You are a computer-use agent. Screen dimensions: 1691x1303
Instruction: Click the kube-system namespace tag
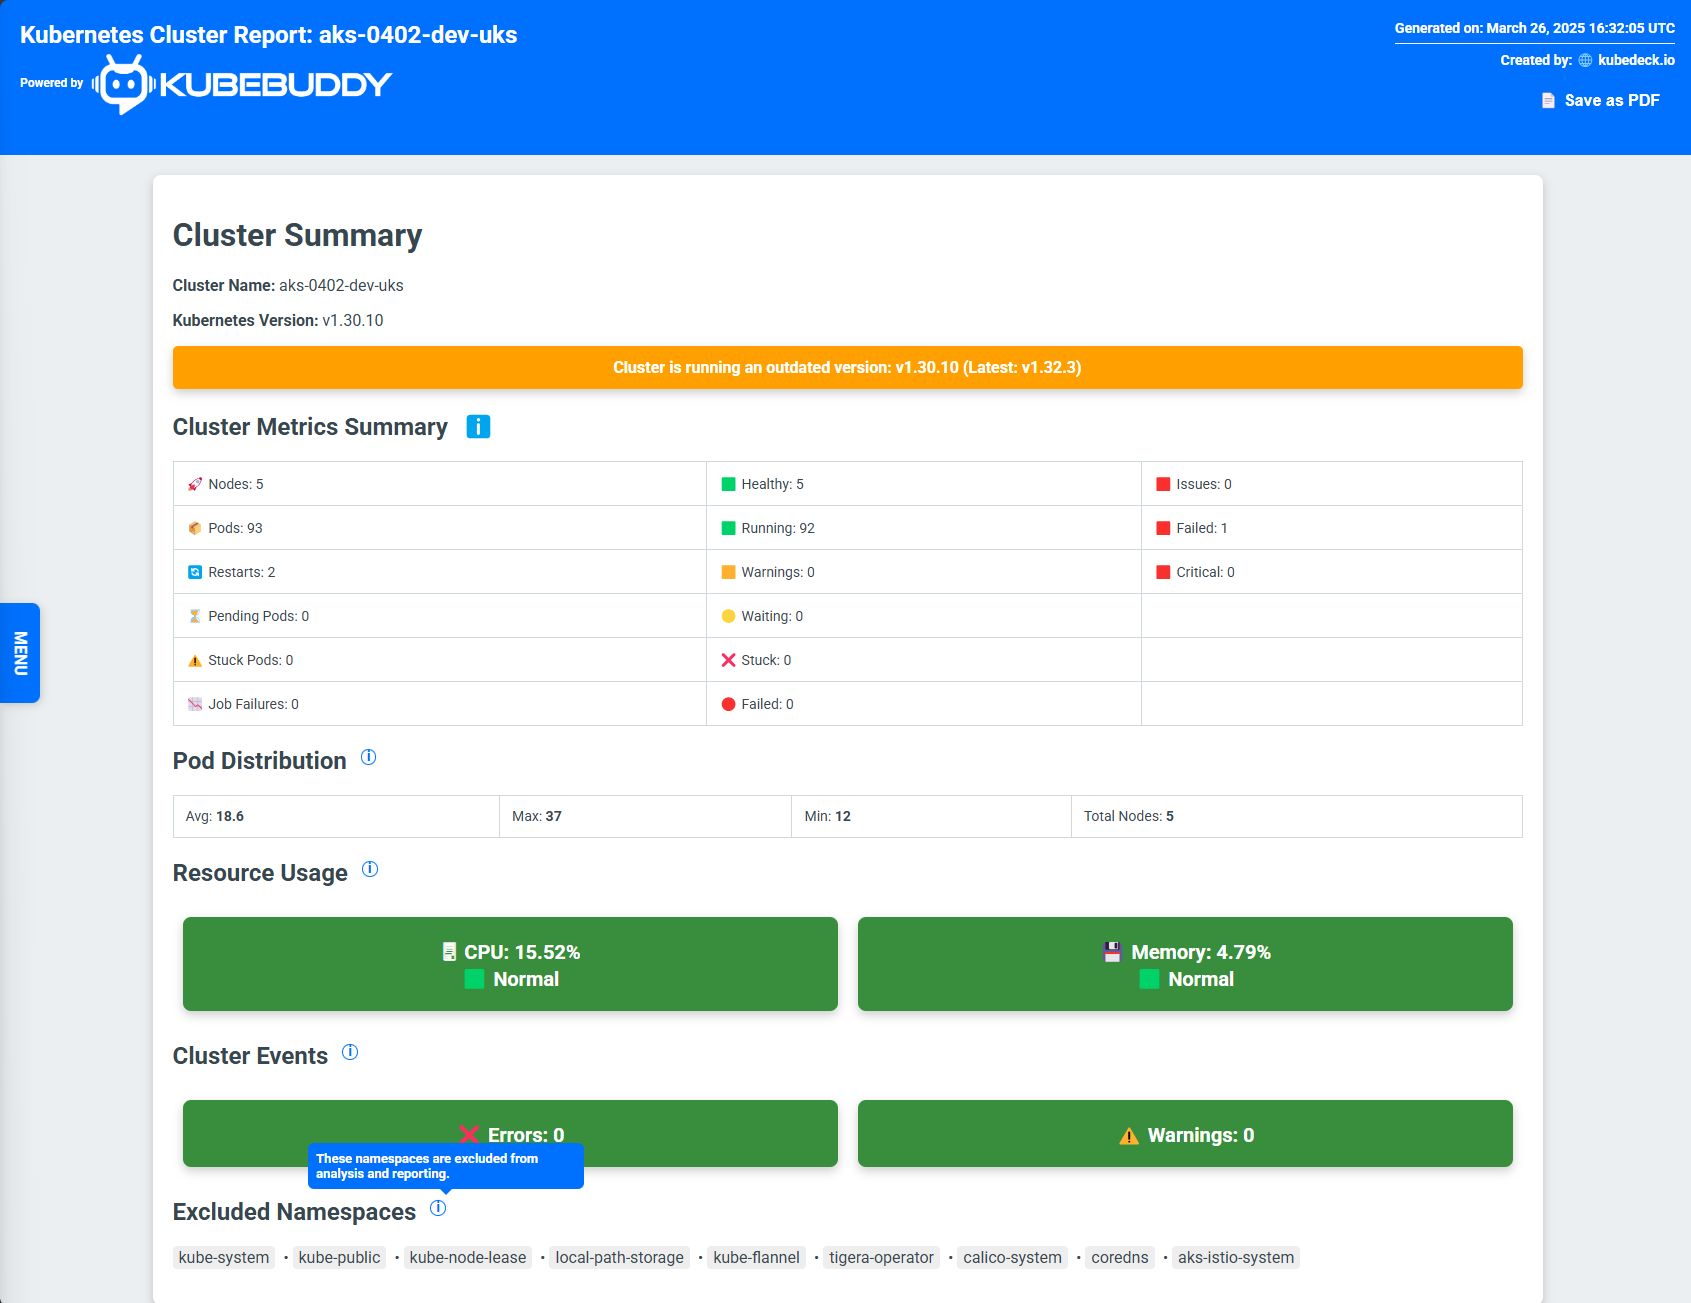point(224,1257)
